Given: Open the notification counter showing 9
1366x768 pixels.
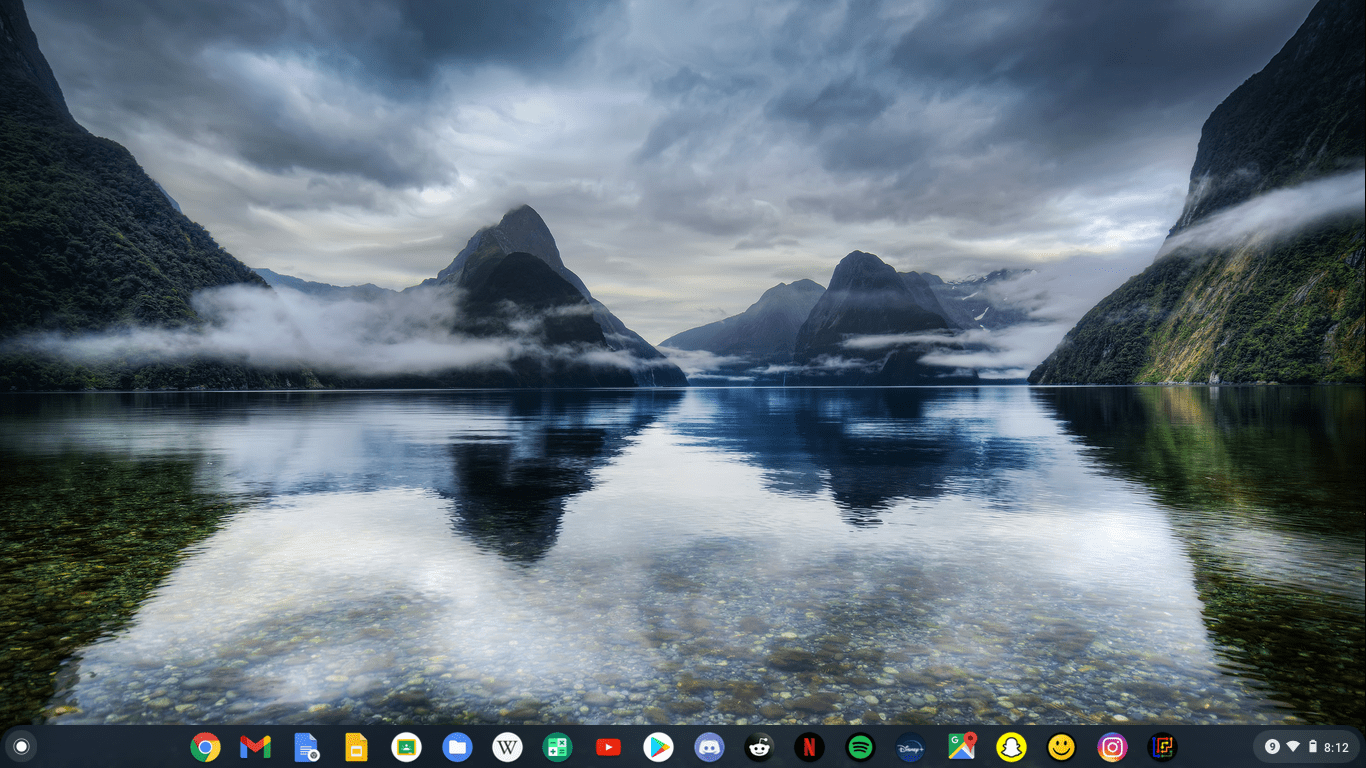Looking at the screenshot, I should coord(1273,747).
